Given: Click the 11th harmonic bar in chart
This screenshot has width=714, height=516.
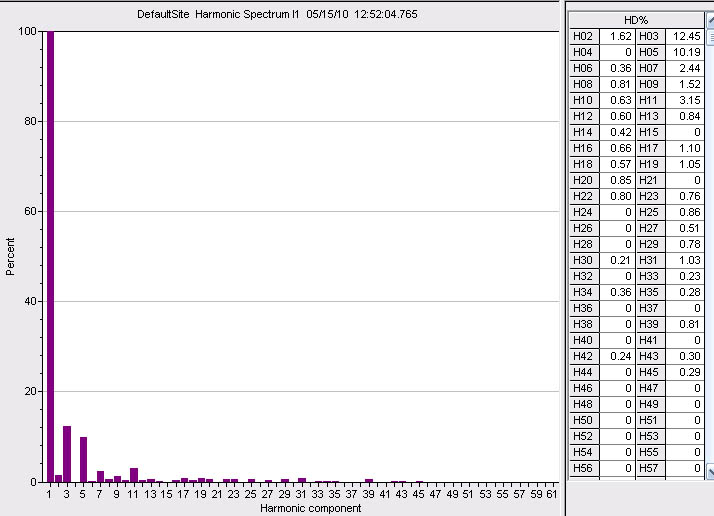Looking at the screenshot, I should tap(134, 475).
